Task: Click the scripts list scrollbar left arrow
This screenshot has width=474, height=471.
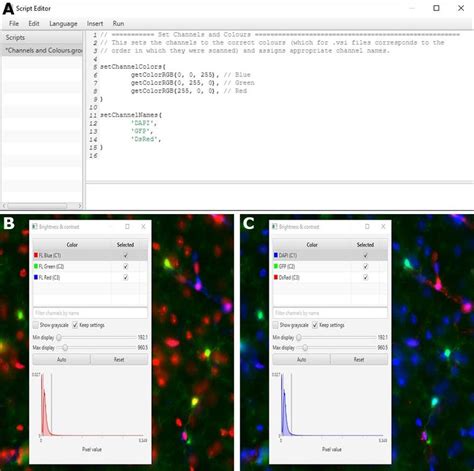Action: [x=4, y=206]
